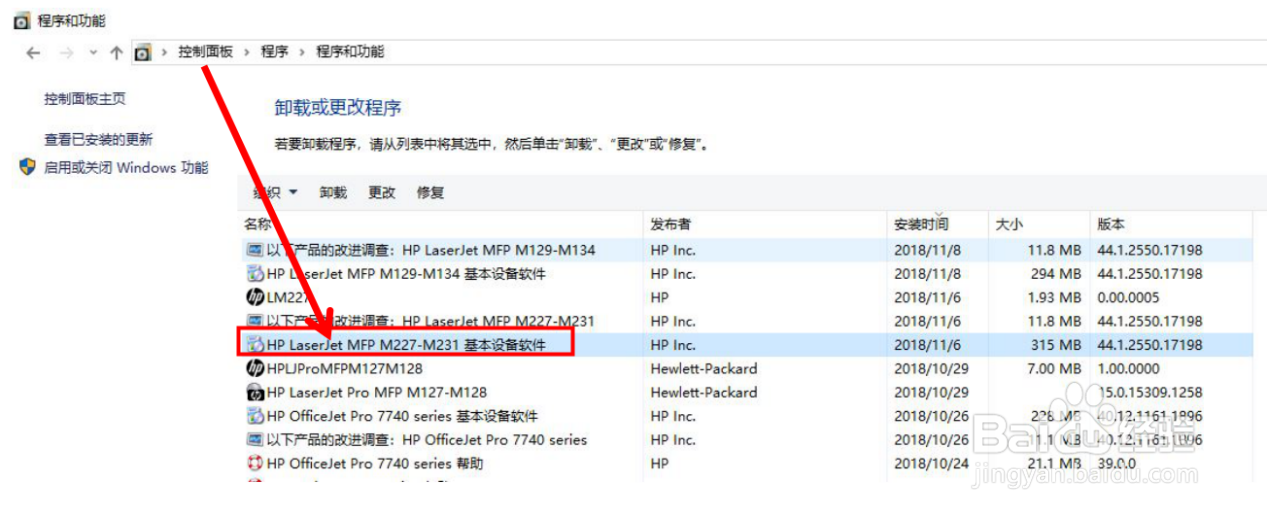Click 294 MB size cell
The width and height of the screenshot is (1267, 517).
click(1055, 273)
